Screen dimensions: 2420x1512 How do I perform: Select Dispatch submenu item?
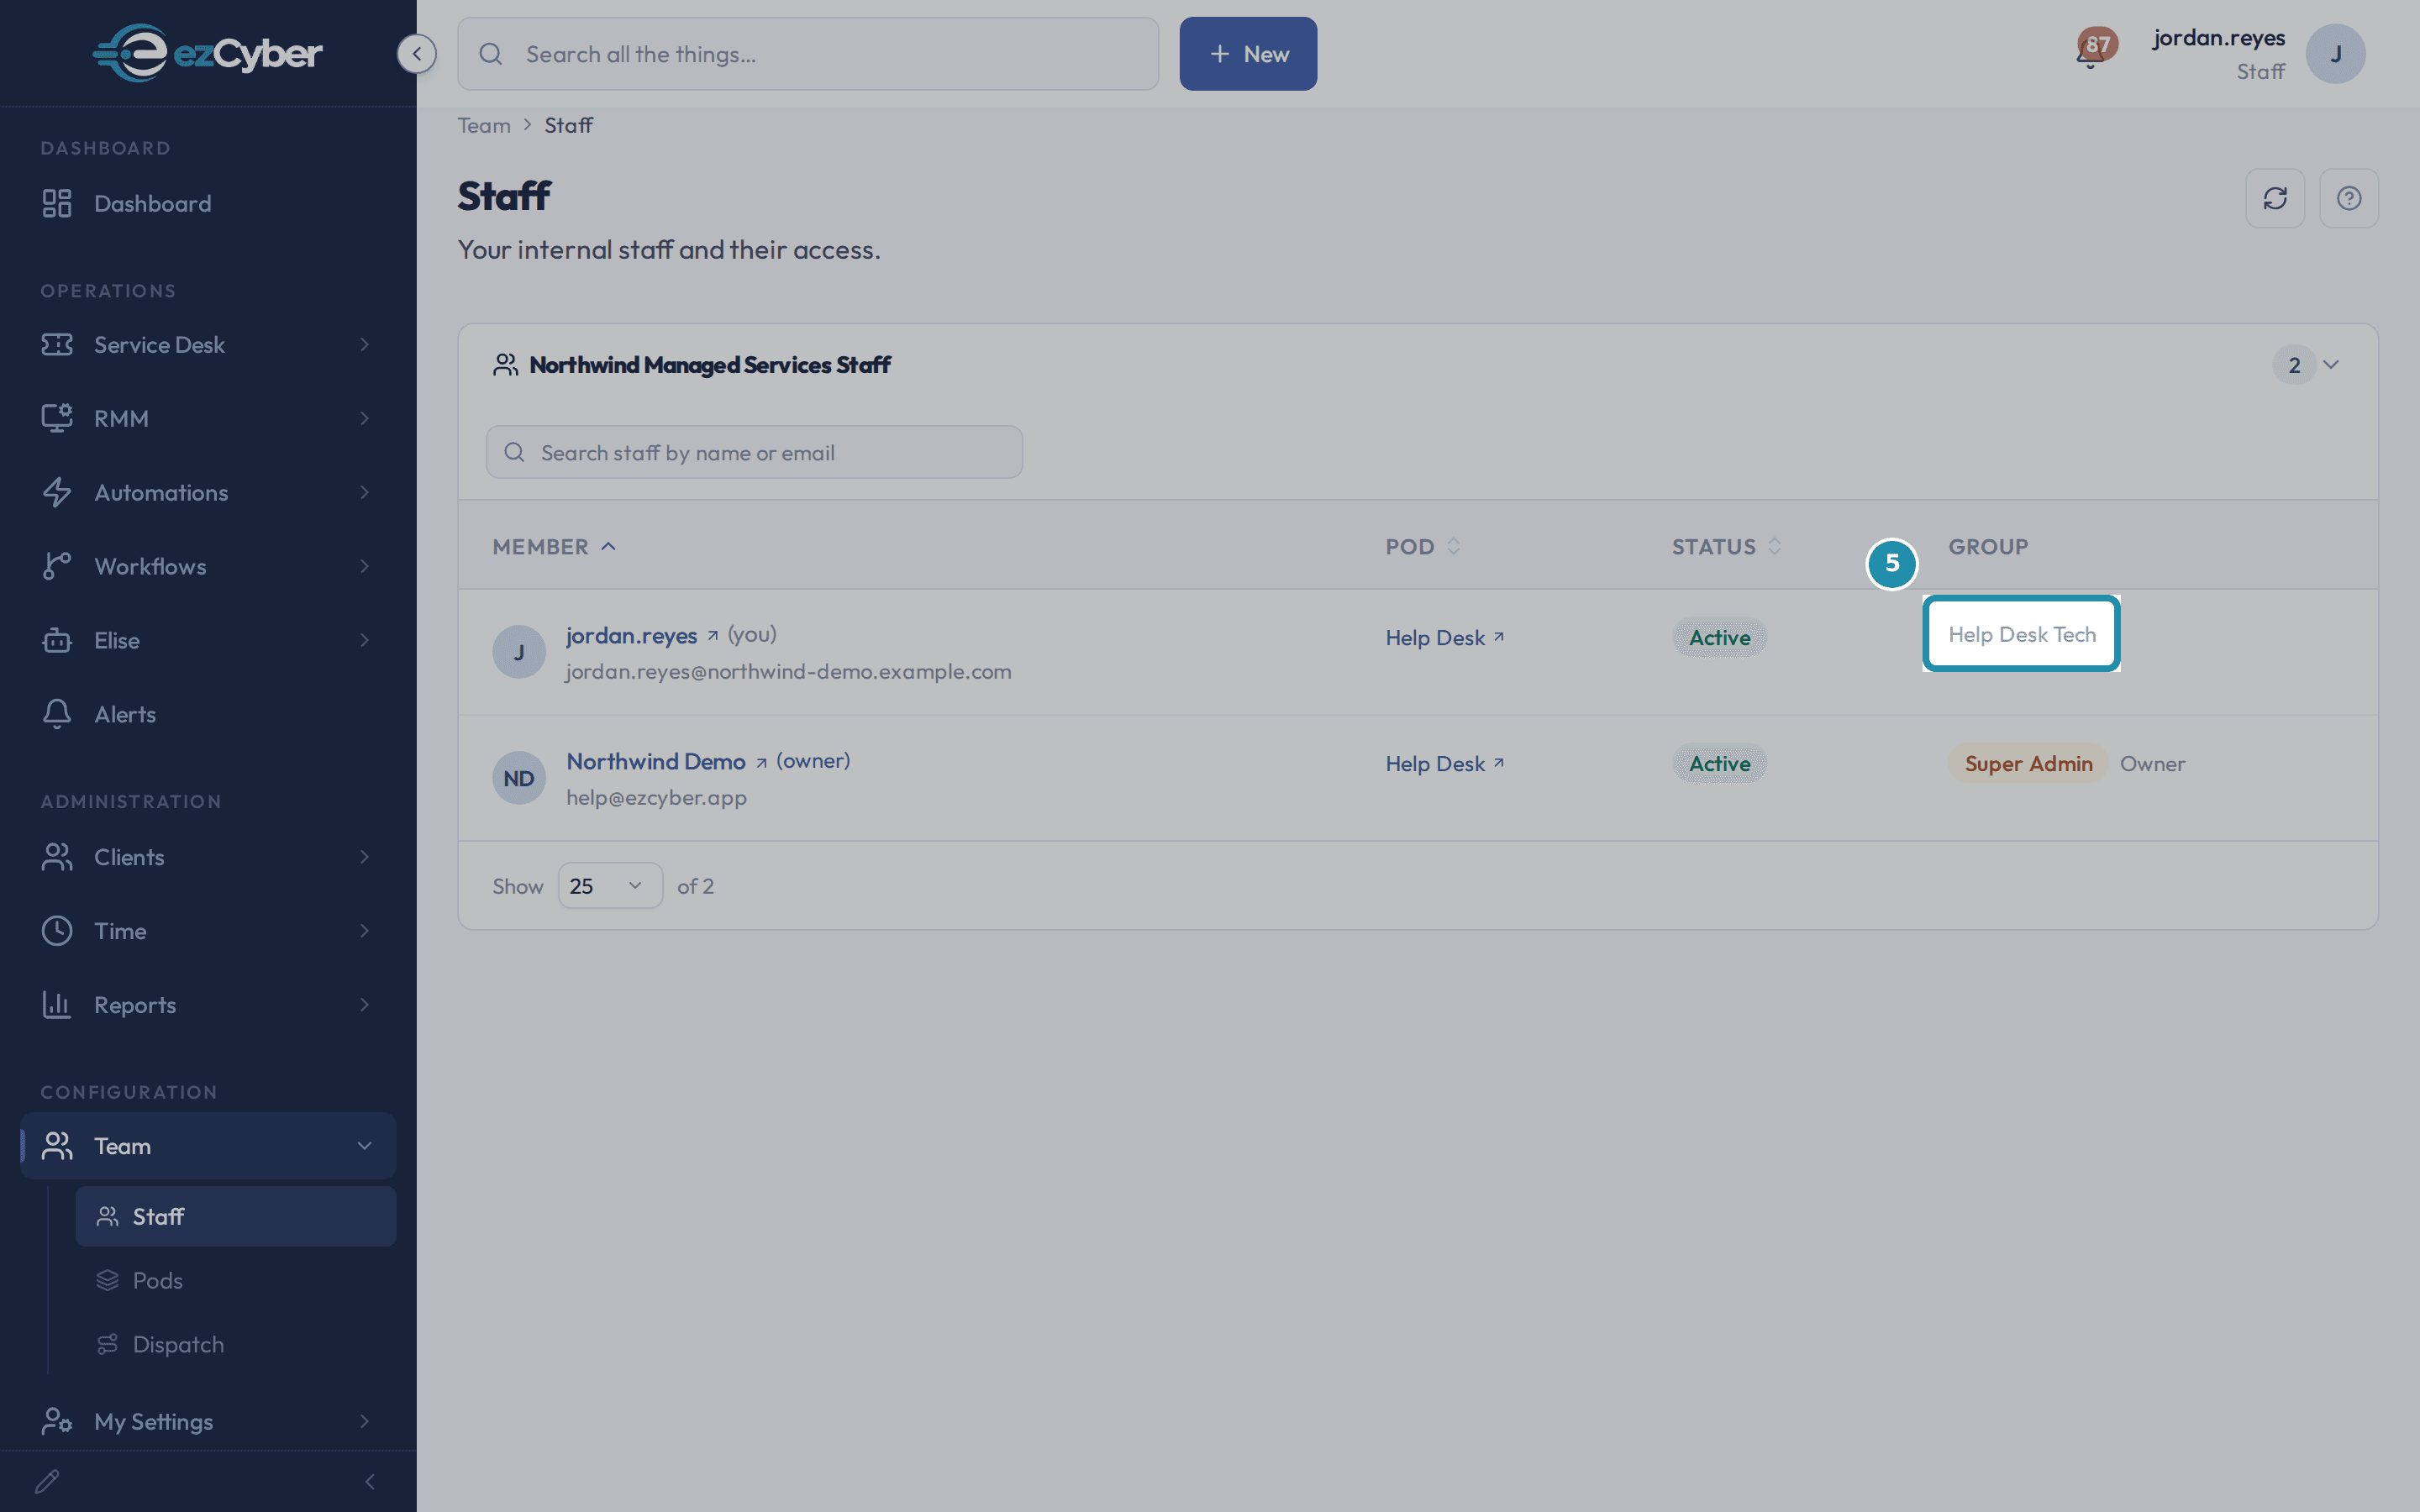tap(236, 1344)
